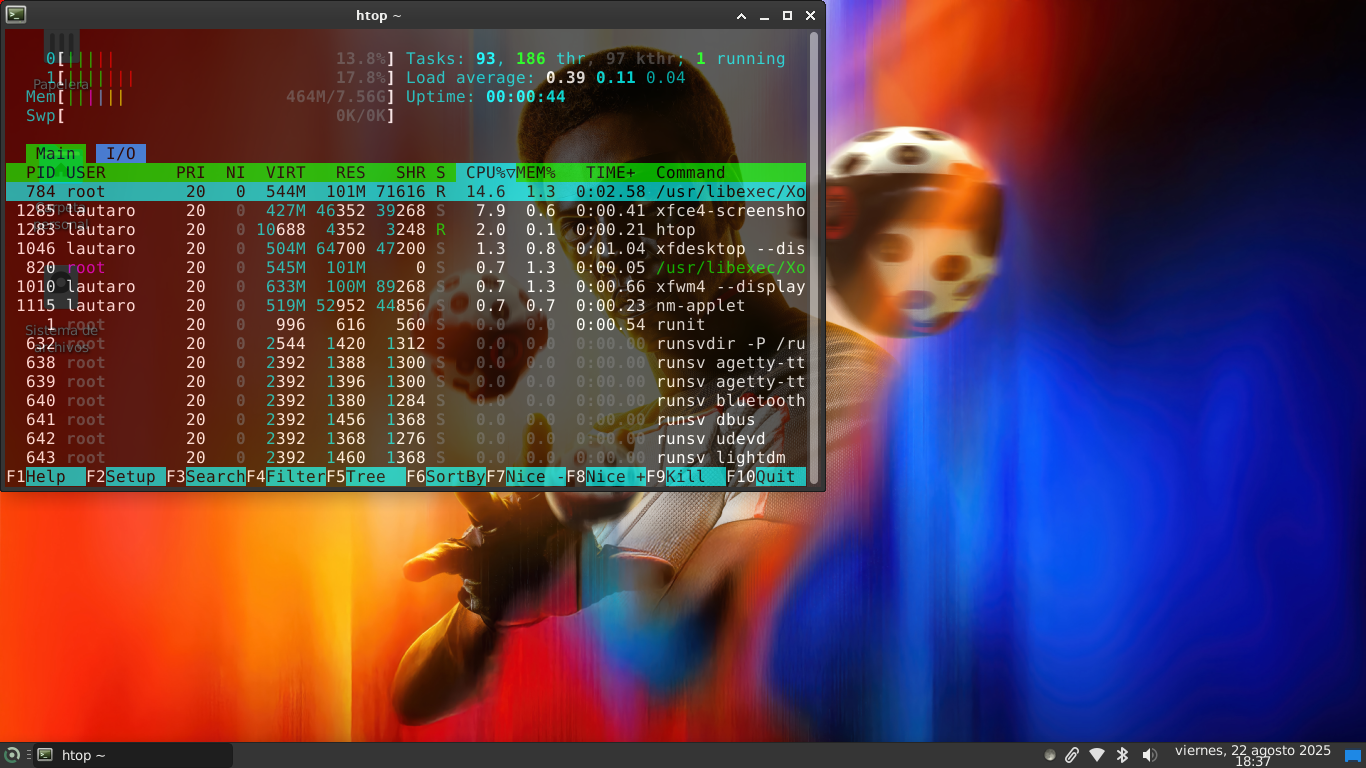The width and height of the screenshot is (1366, 768).
Task: Click the Swp meter showing 0K/0K
Action: 211,116
